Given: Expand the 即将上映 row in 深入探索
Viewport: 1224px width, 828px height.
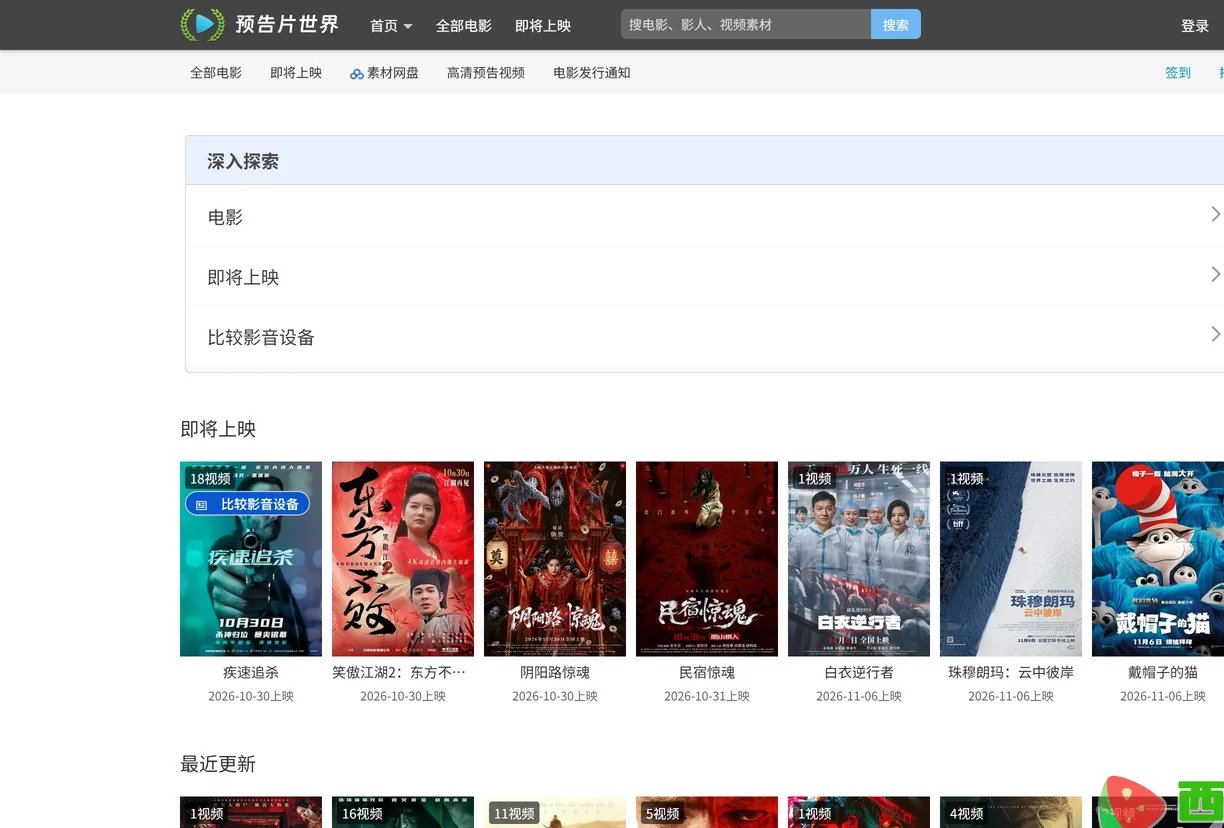Looking at the screenshot, I should pos(705,276).
